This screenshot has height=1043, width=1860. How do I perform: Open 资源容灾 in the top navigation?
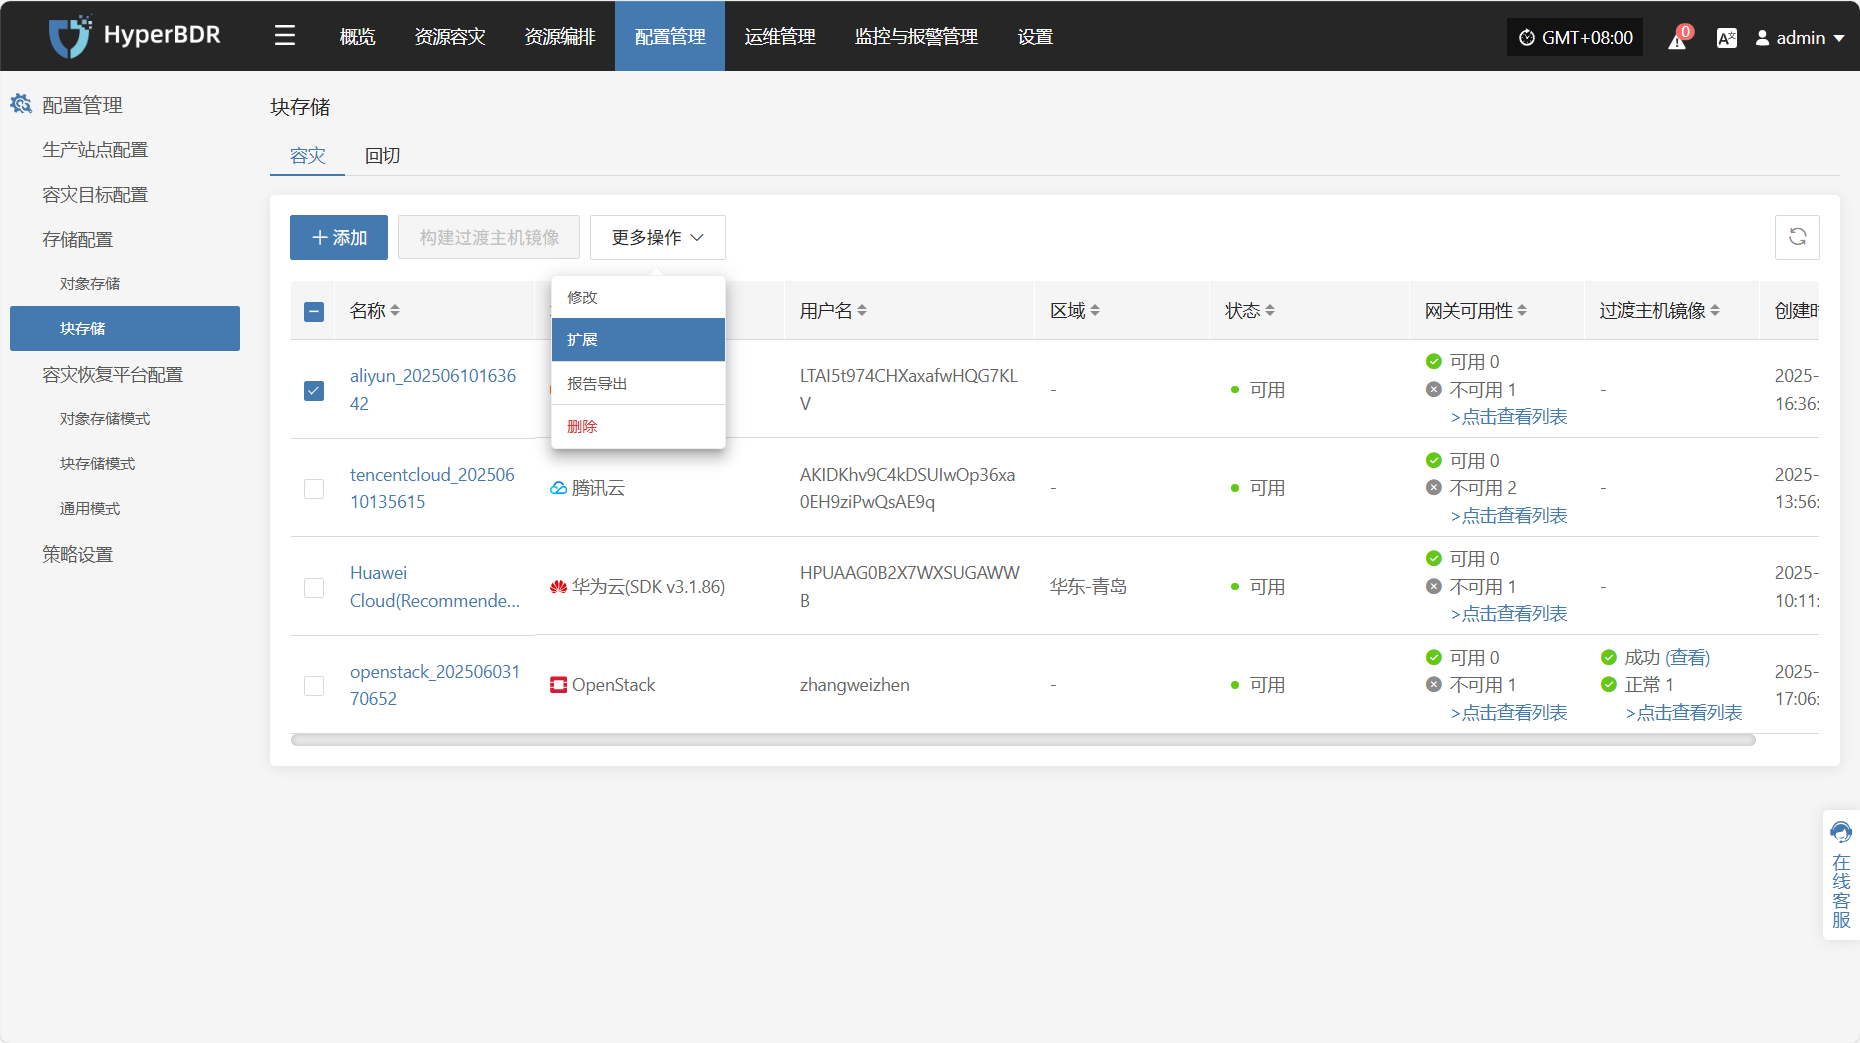[x=450, y=37]
